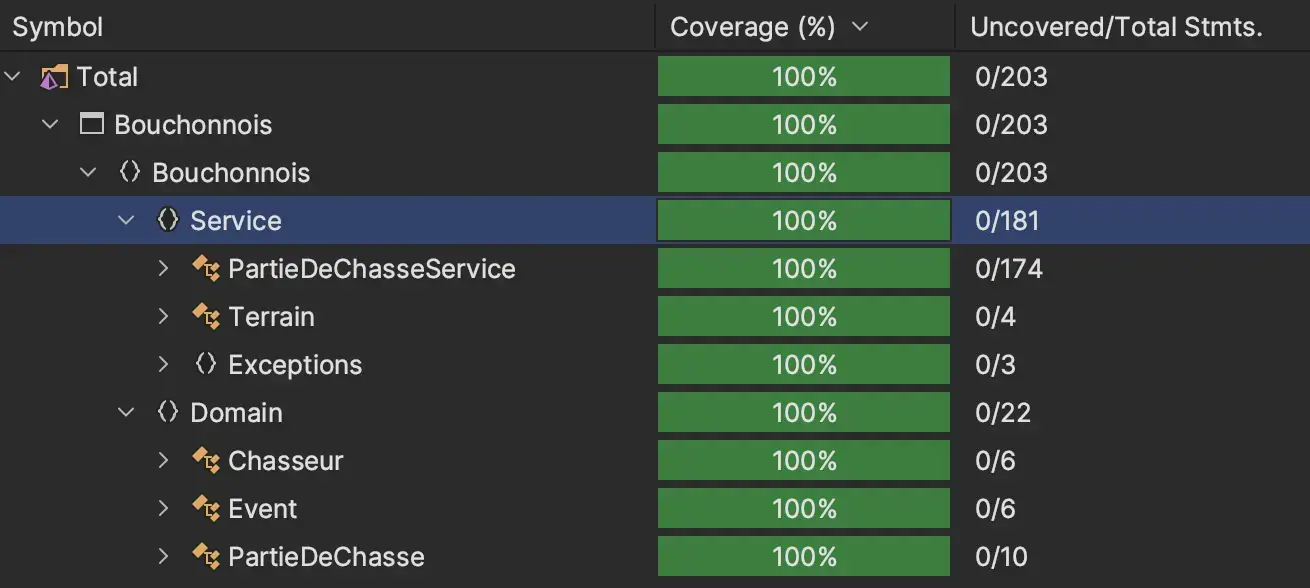Click the Terrain 100% coverage bar
The height and width of the screenshot is (588, 1310).
(x=804, y=317)
